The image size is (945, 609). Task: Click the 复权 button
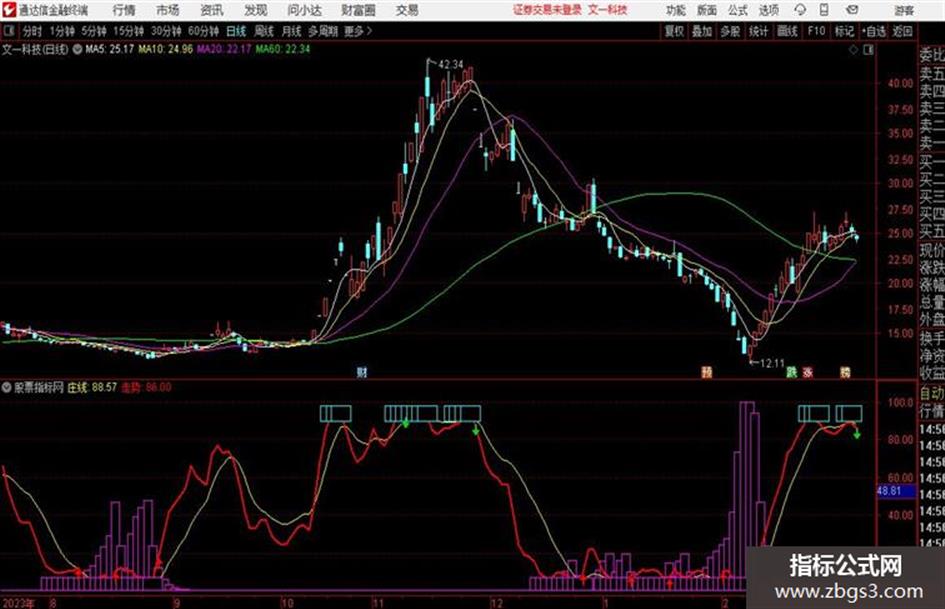[x=674, y=31]
